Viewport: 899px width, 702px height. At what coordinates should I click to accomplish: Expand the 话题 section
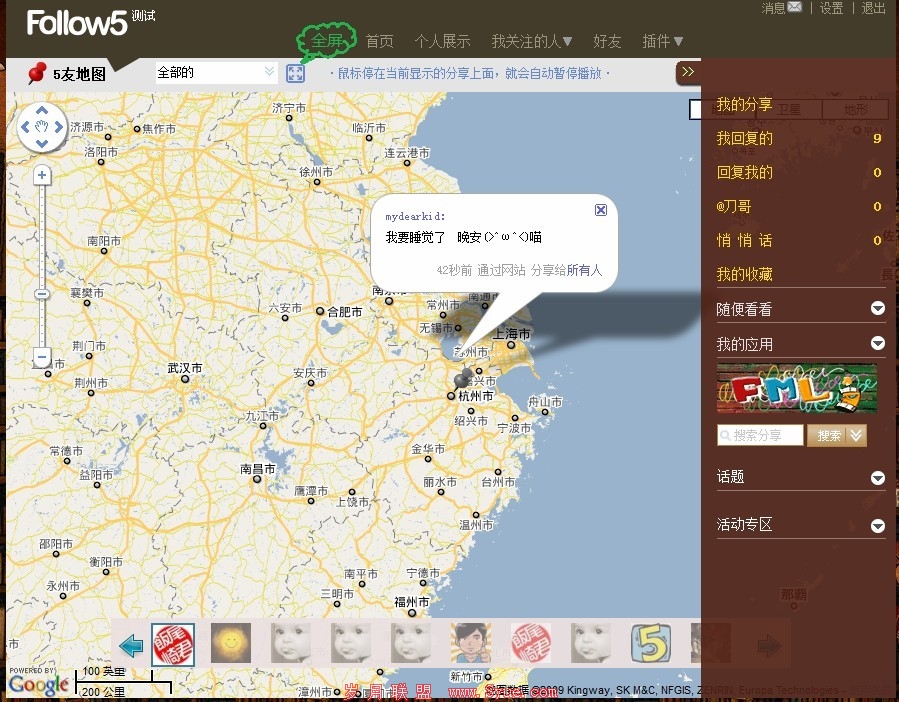pyautogui.click(x=878, y=477)
